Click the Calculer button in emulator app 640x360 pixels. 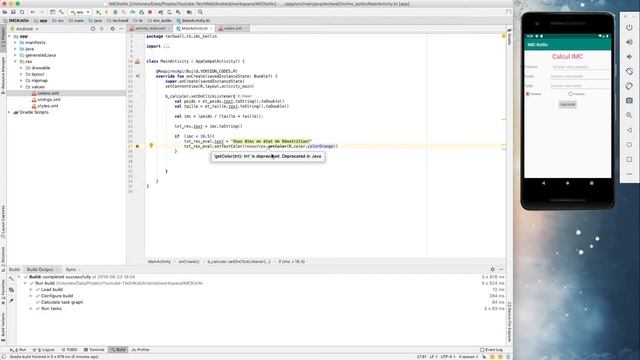tap(567, 104)
